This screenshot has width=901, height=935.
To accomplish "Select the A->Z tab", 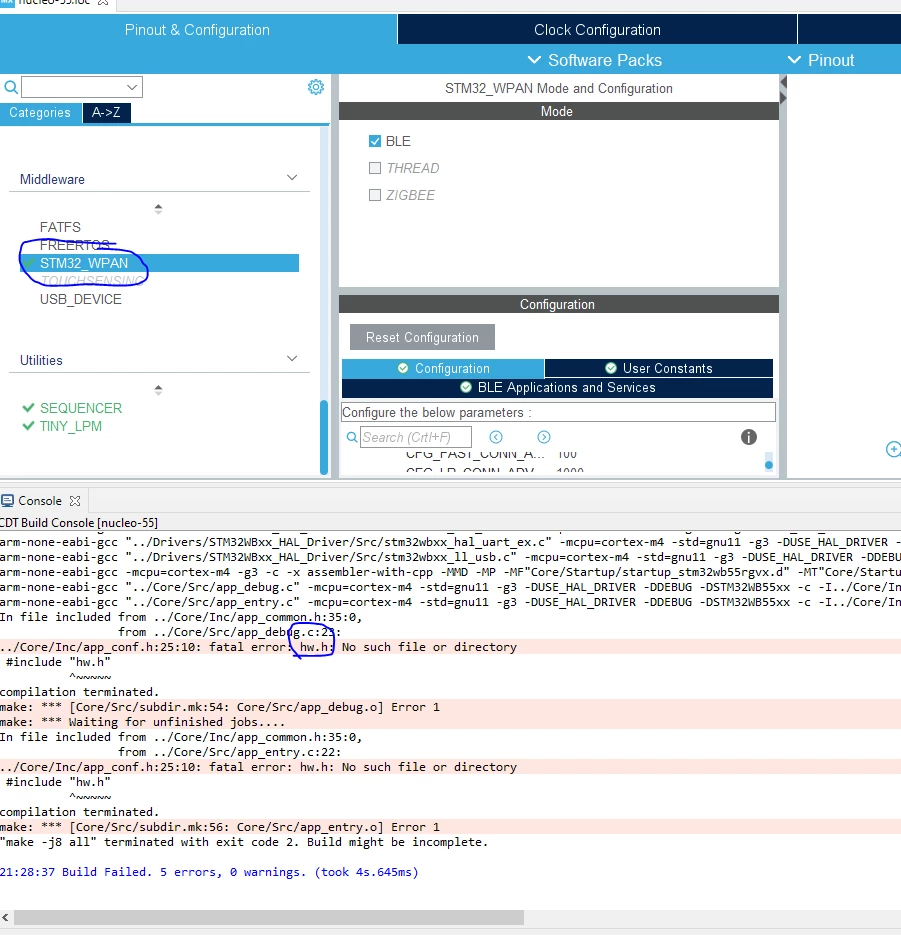I will [x=106, y=113].
